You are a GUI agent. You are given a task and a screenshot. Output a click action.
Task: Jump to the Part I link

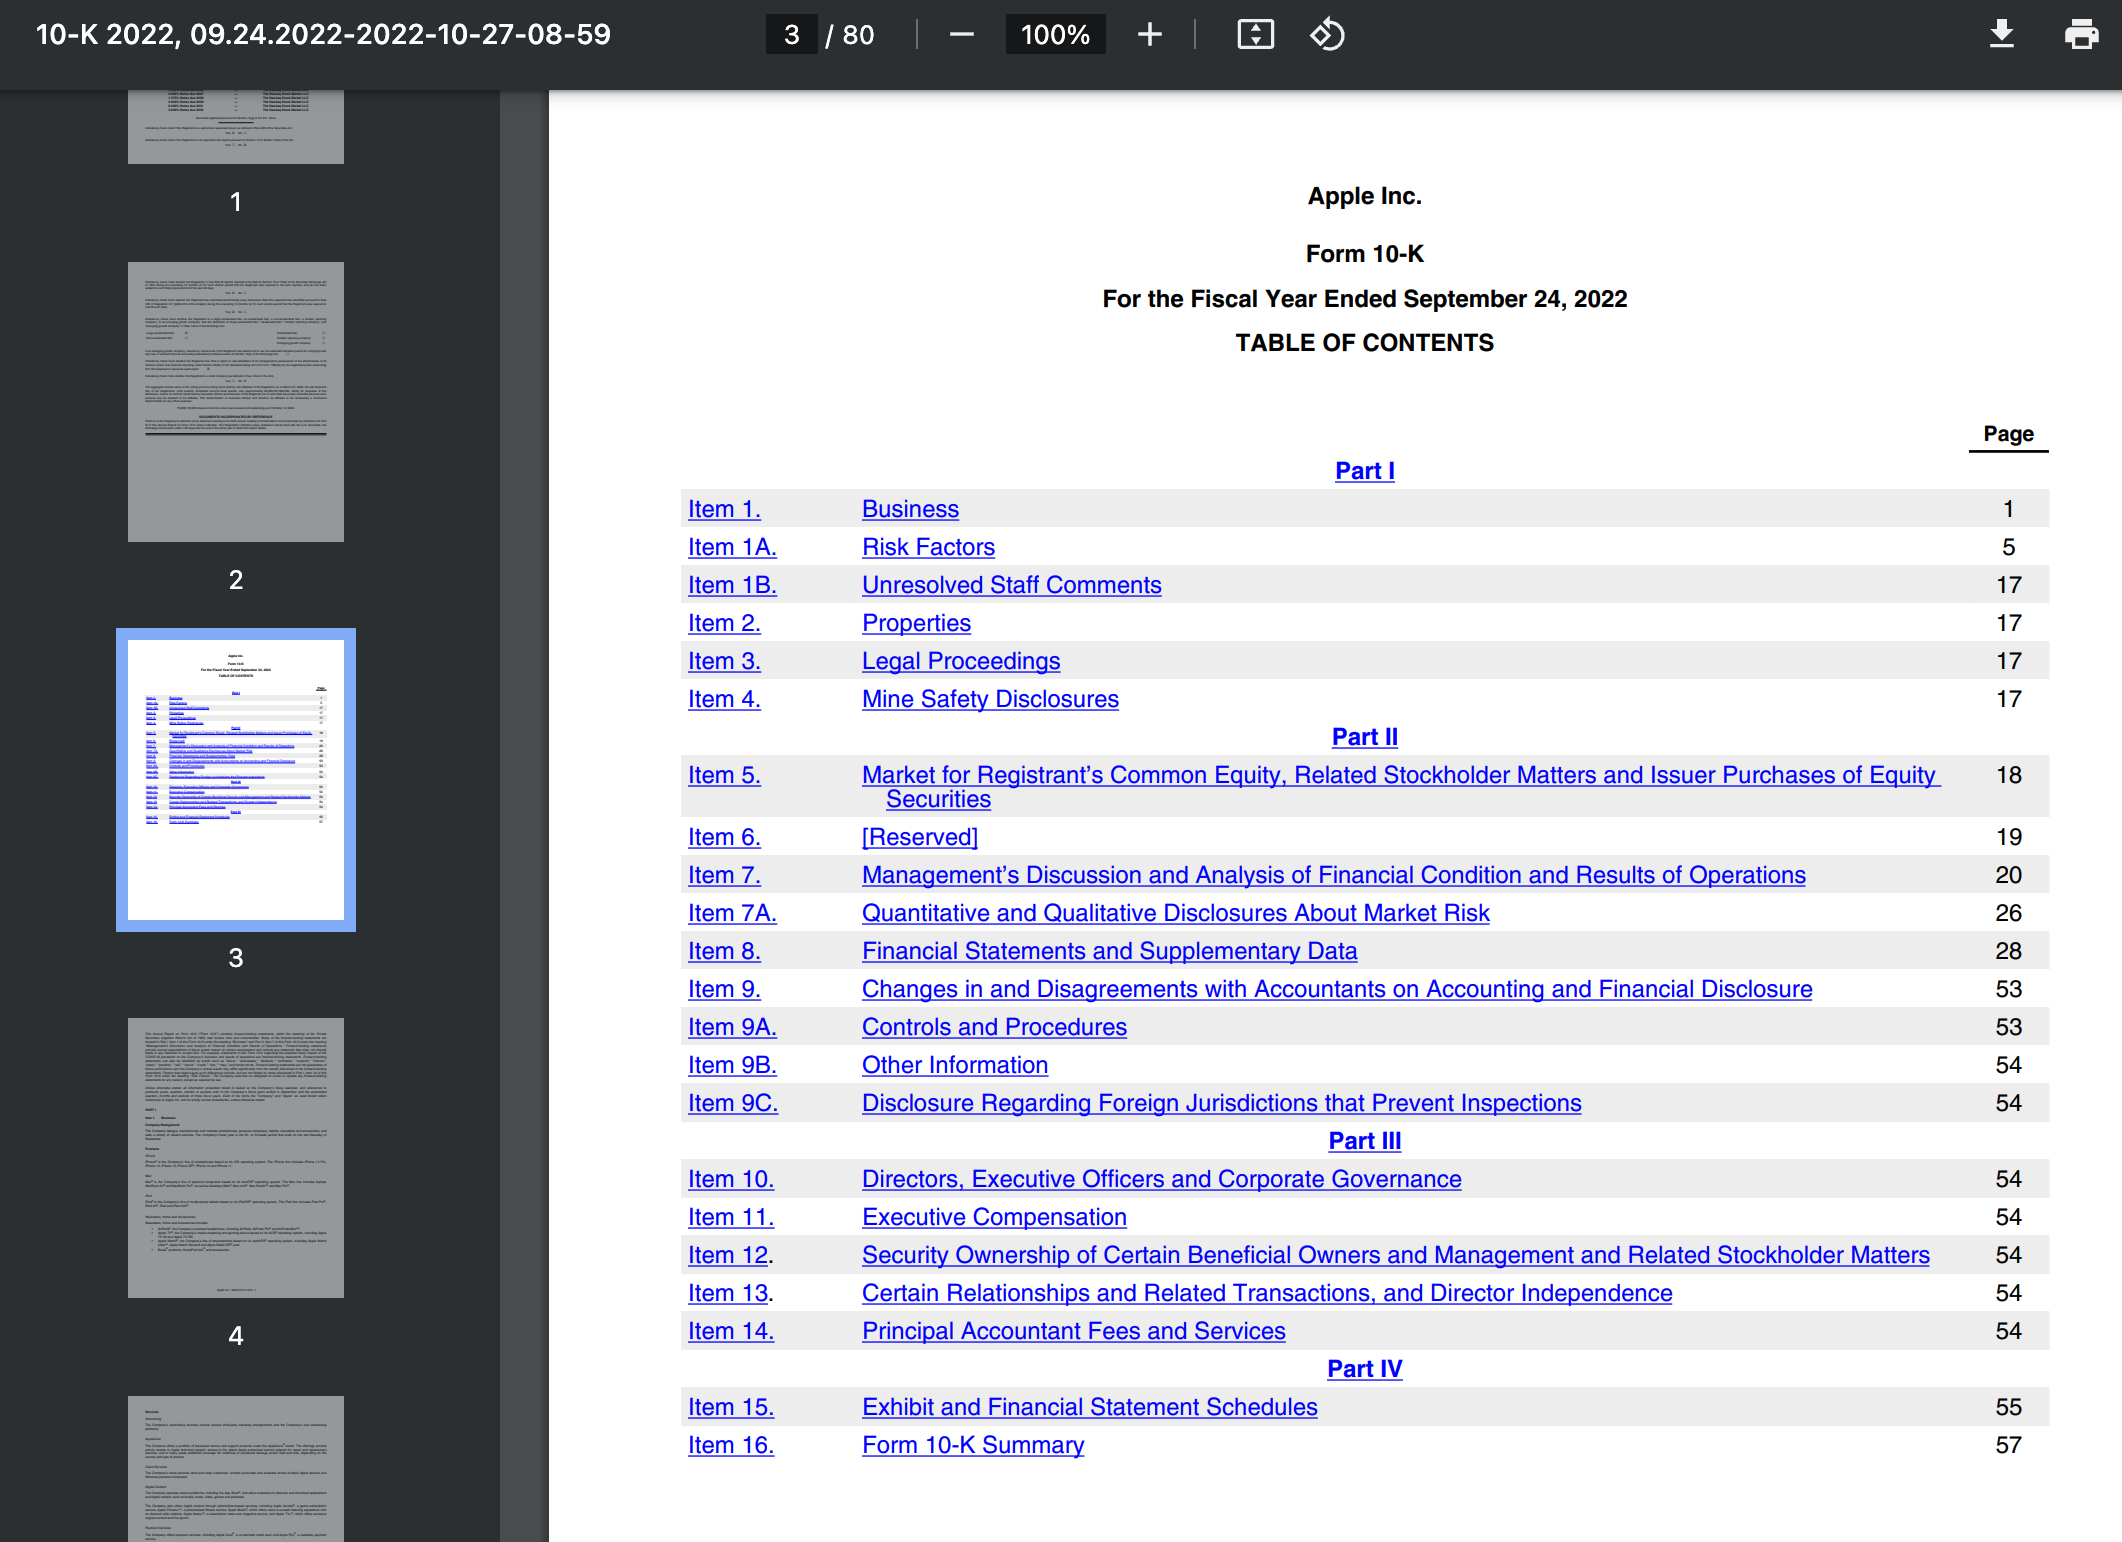tap(1364, 471)
